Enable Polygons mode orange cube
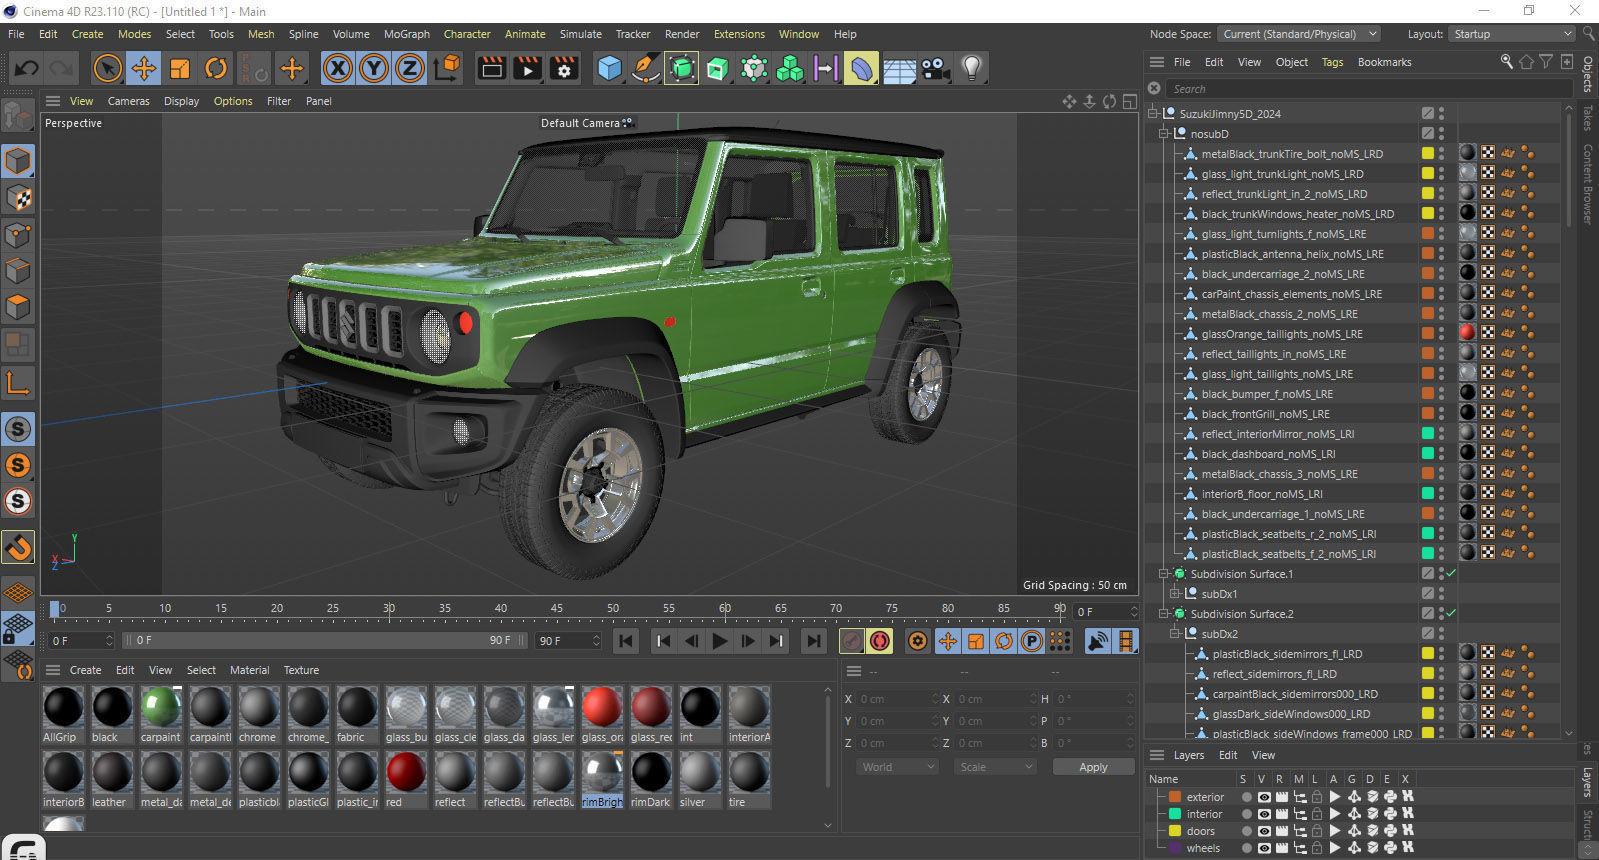The height and width of the screenshot is (860, 1599). (18, 307)
